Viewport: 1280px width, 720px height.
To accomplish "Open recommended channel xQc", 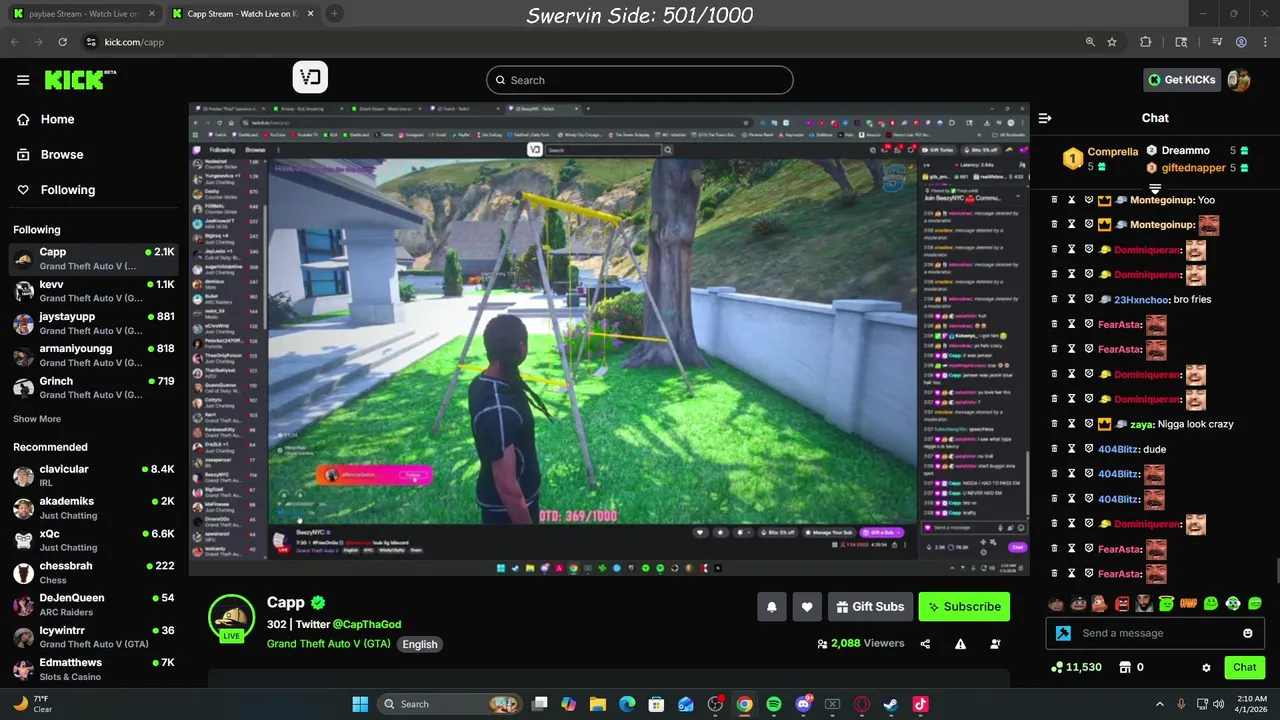I will pos(94,540).
